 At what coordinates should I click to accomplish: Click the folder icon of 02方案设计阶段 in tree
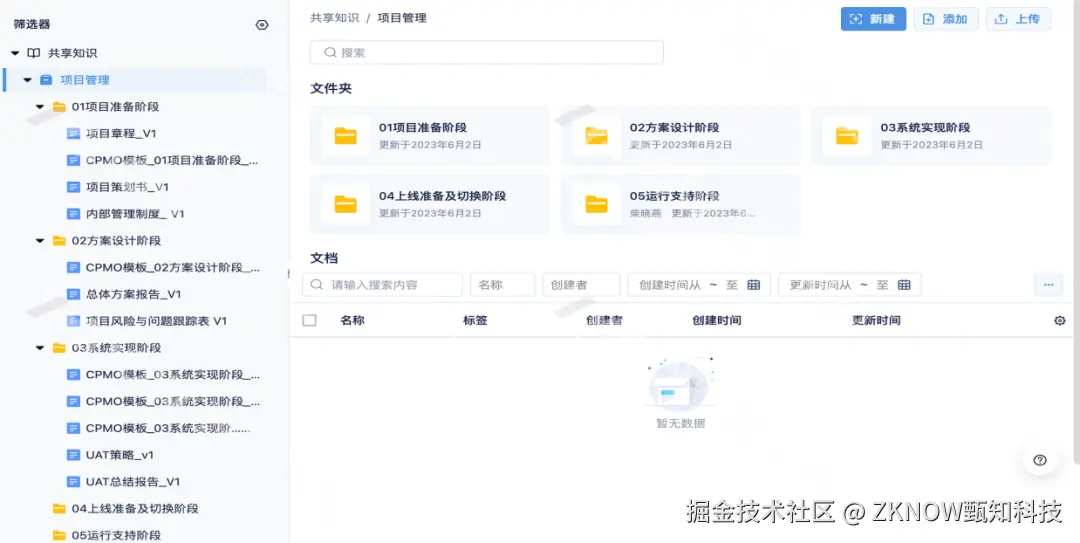coord(59,240)
